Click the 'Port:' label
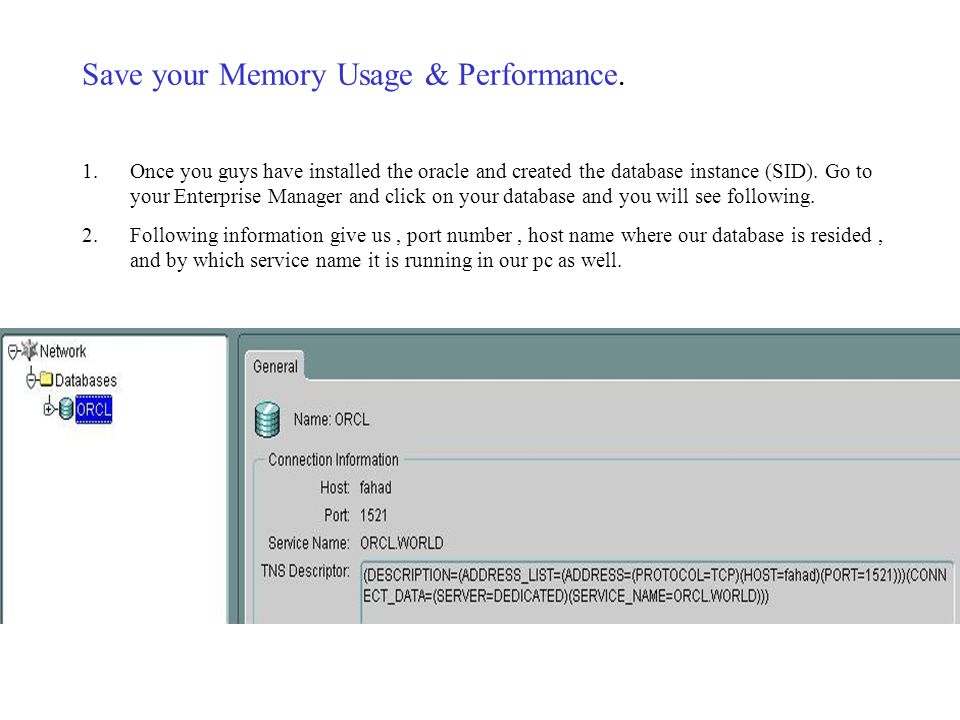The image size is (960, 720). coord(337,516)
